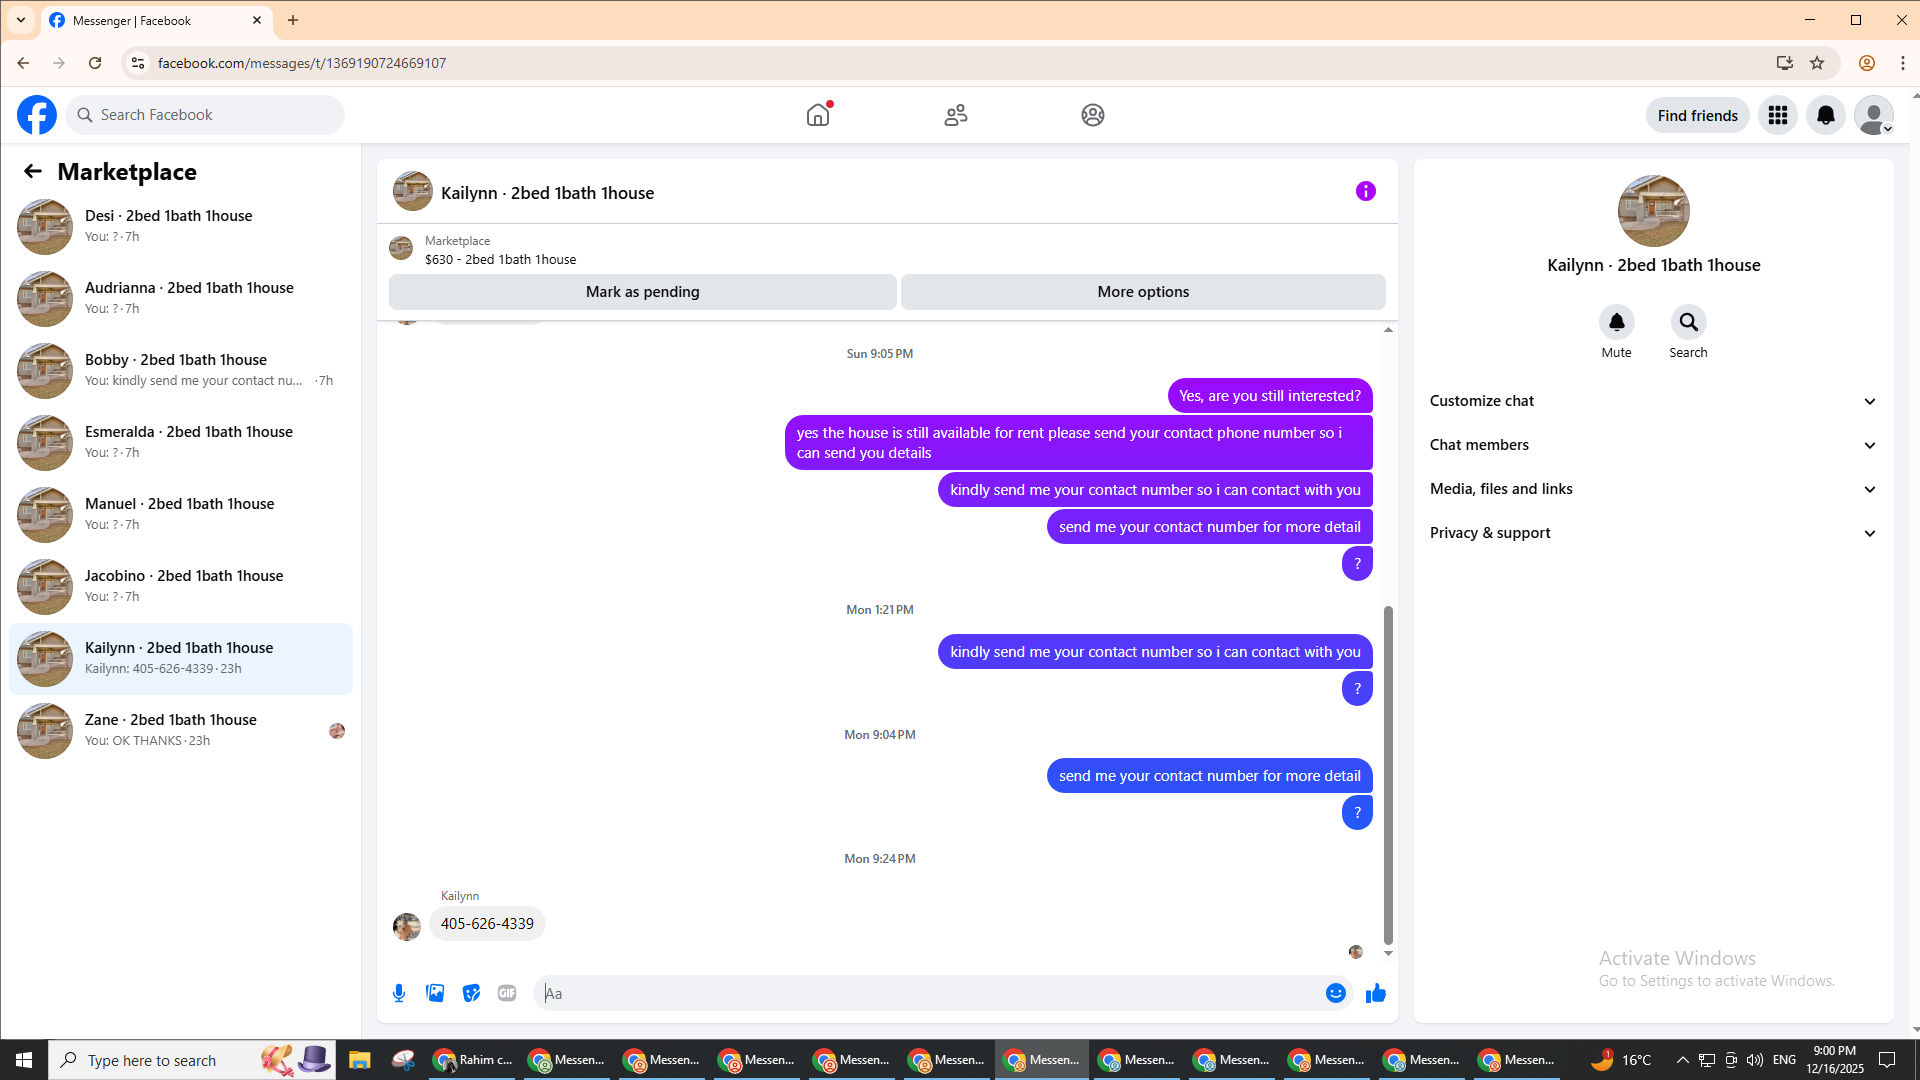This screenshot has height=1080, width=1920.
Task: Click the Find friends button
Action: (x=1698, y=115)
